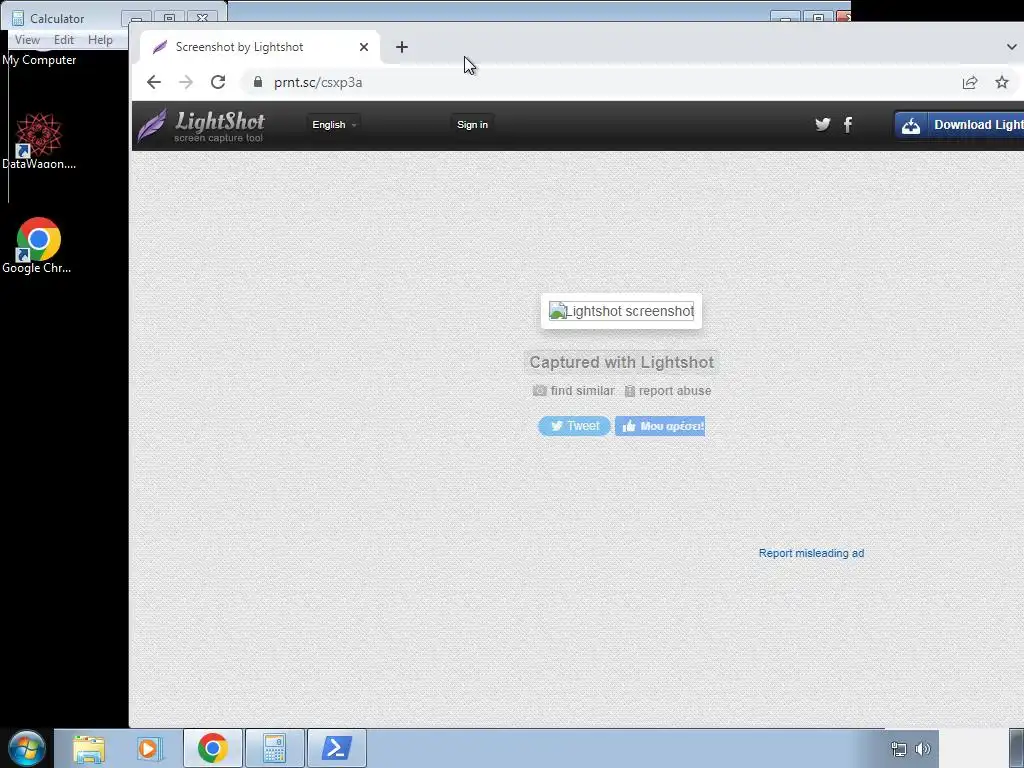Click the Captured with Lightshot heading
The width and height of the screenshot is (1024, 768).
pyautogui.click(x=621, y=362)
